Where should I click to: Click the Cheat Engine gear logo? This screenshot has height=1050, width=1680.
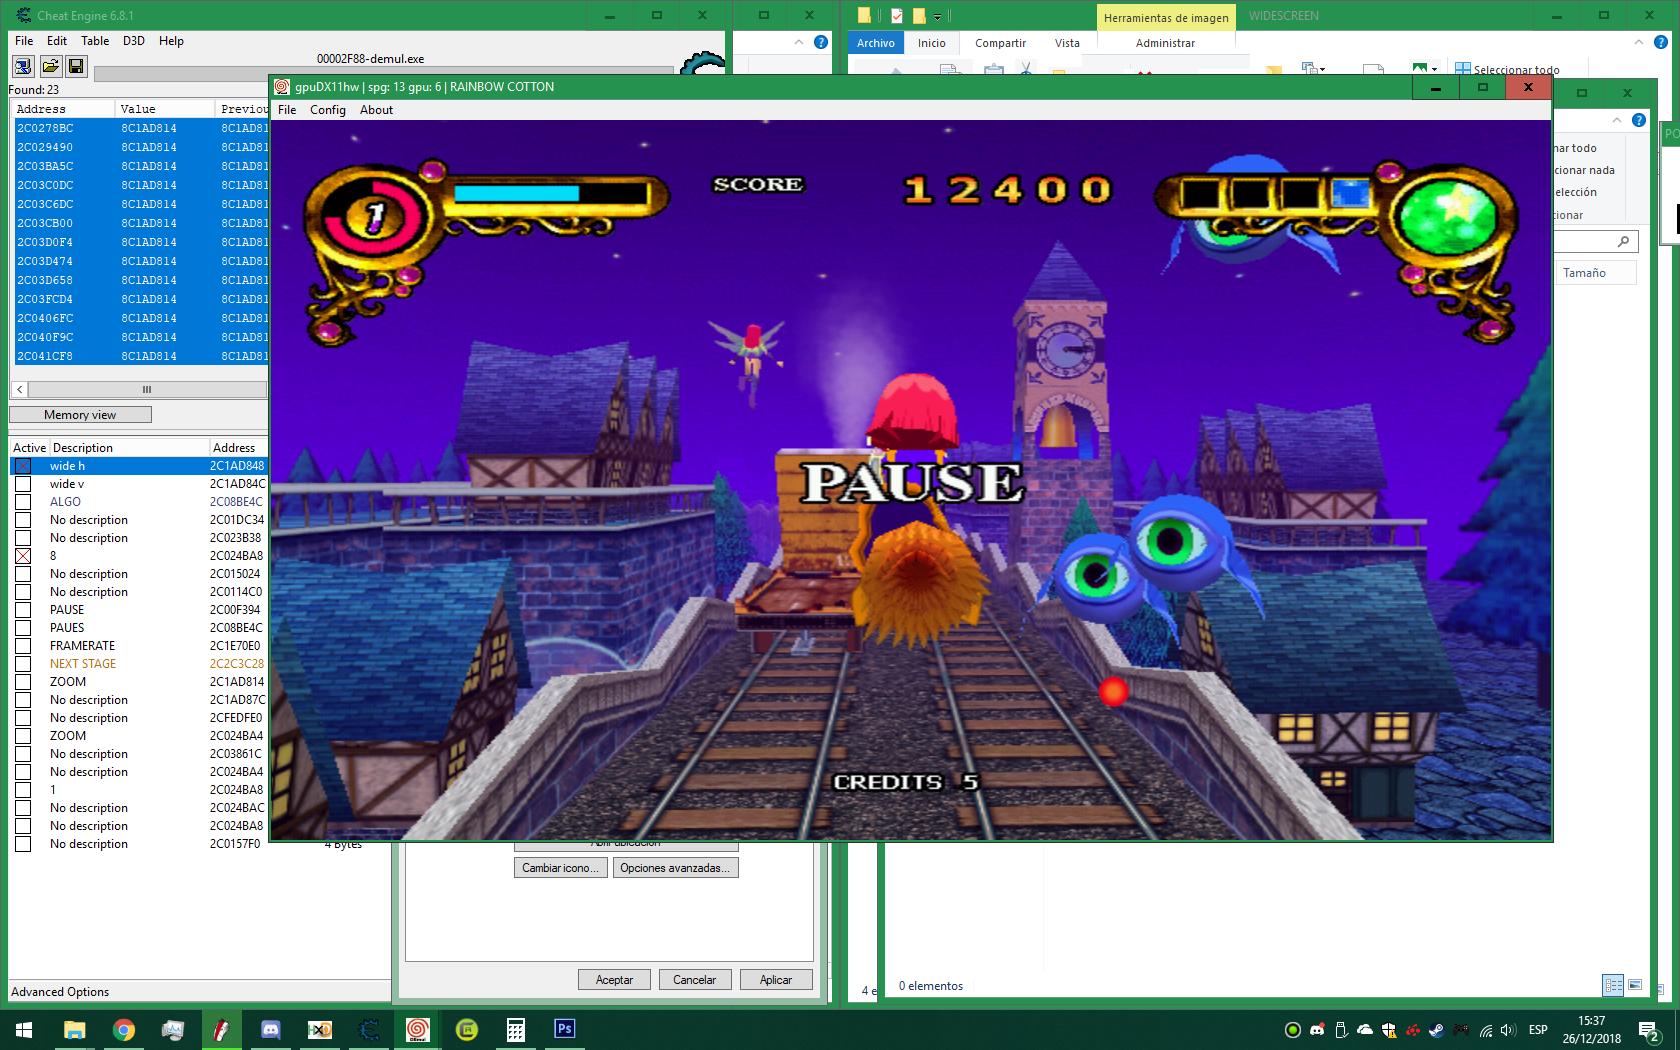pos(702,62)
